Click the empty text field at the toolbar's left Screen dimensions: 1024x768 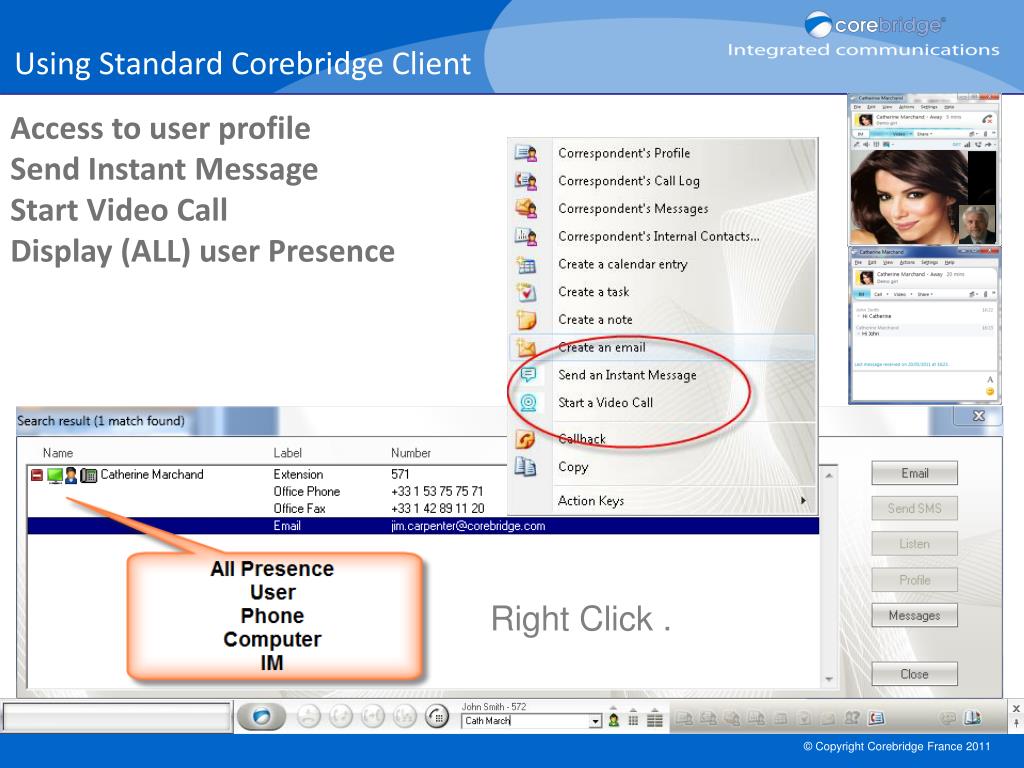[x=118, y=717]
